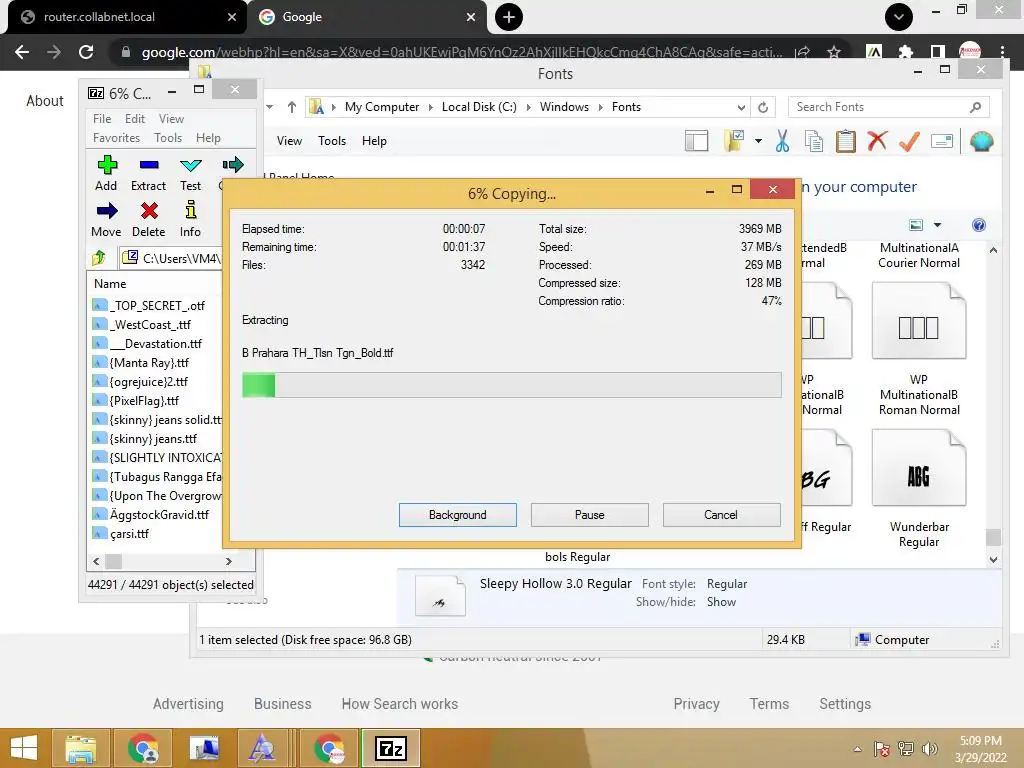This screenshot has width=1024, height=768.
Task: Click the Properties icon in Fonts toolbar
Action: click(x=942, y=141)
